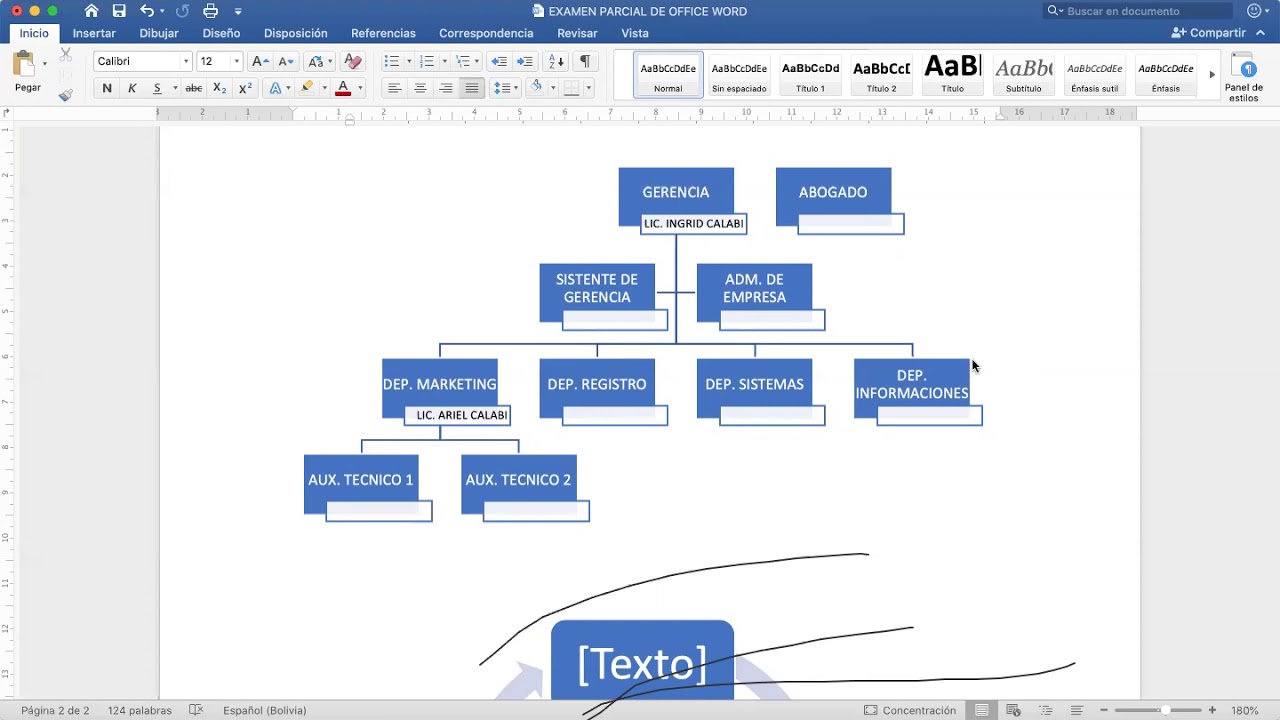
Task: Expand the styles gallery arrow
Action: (1212, 75)
